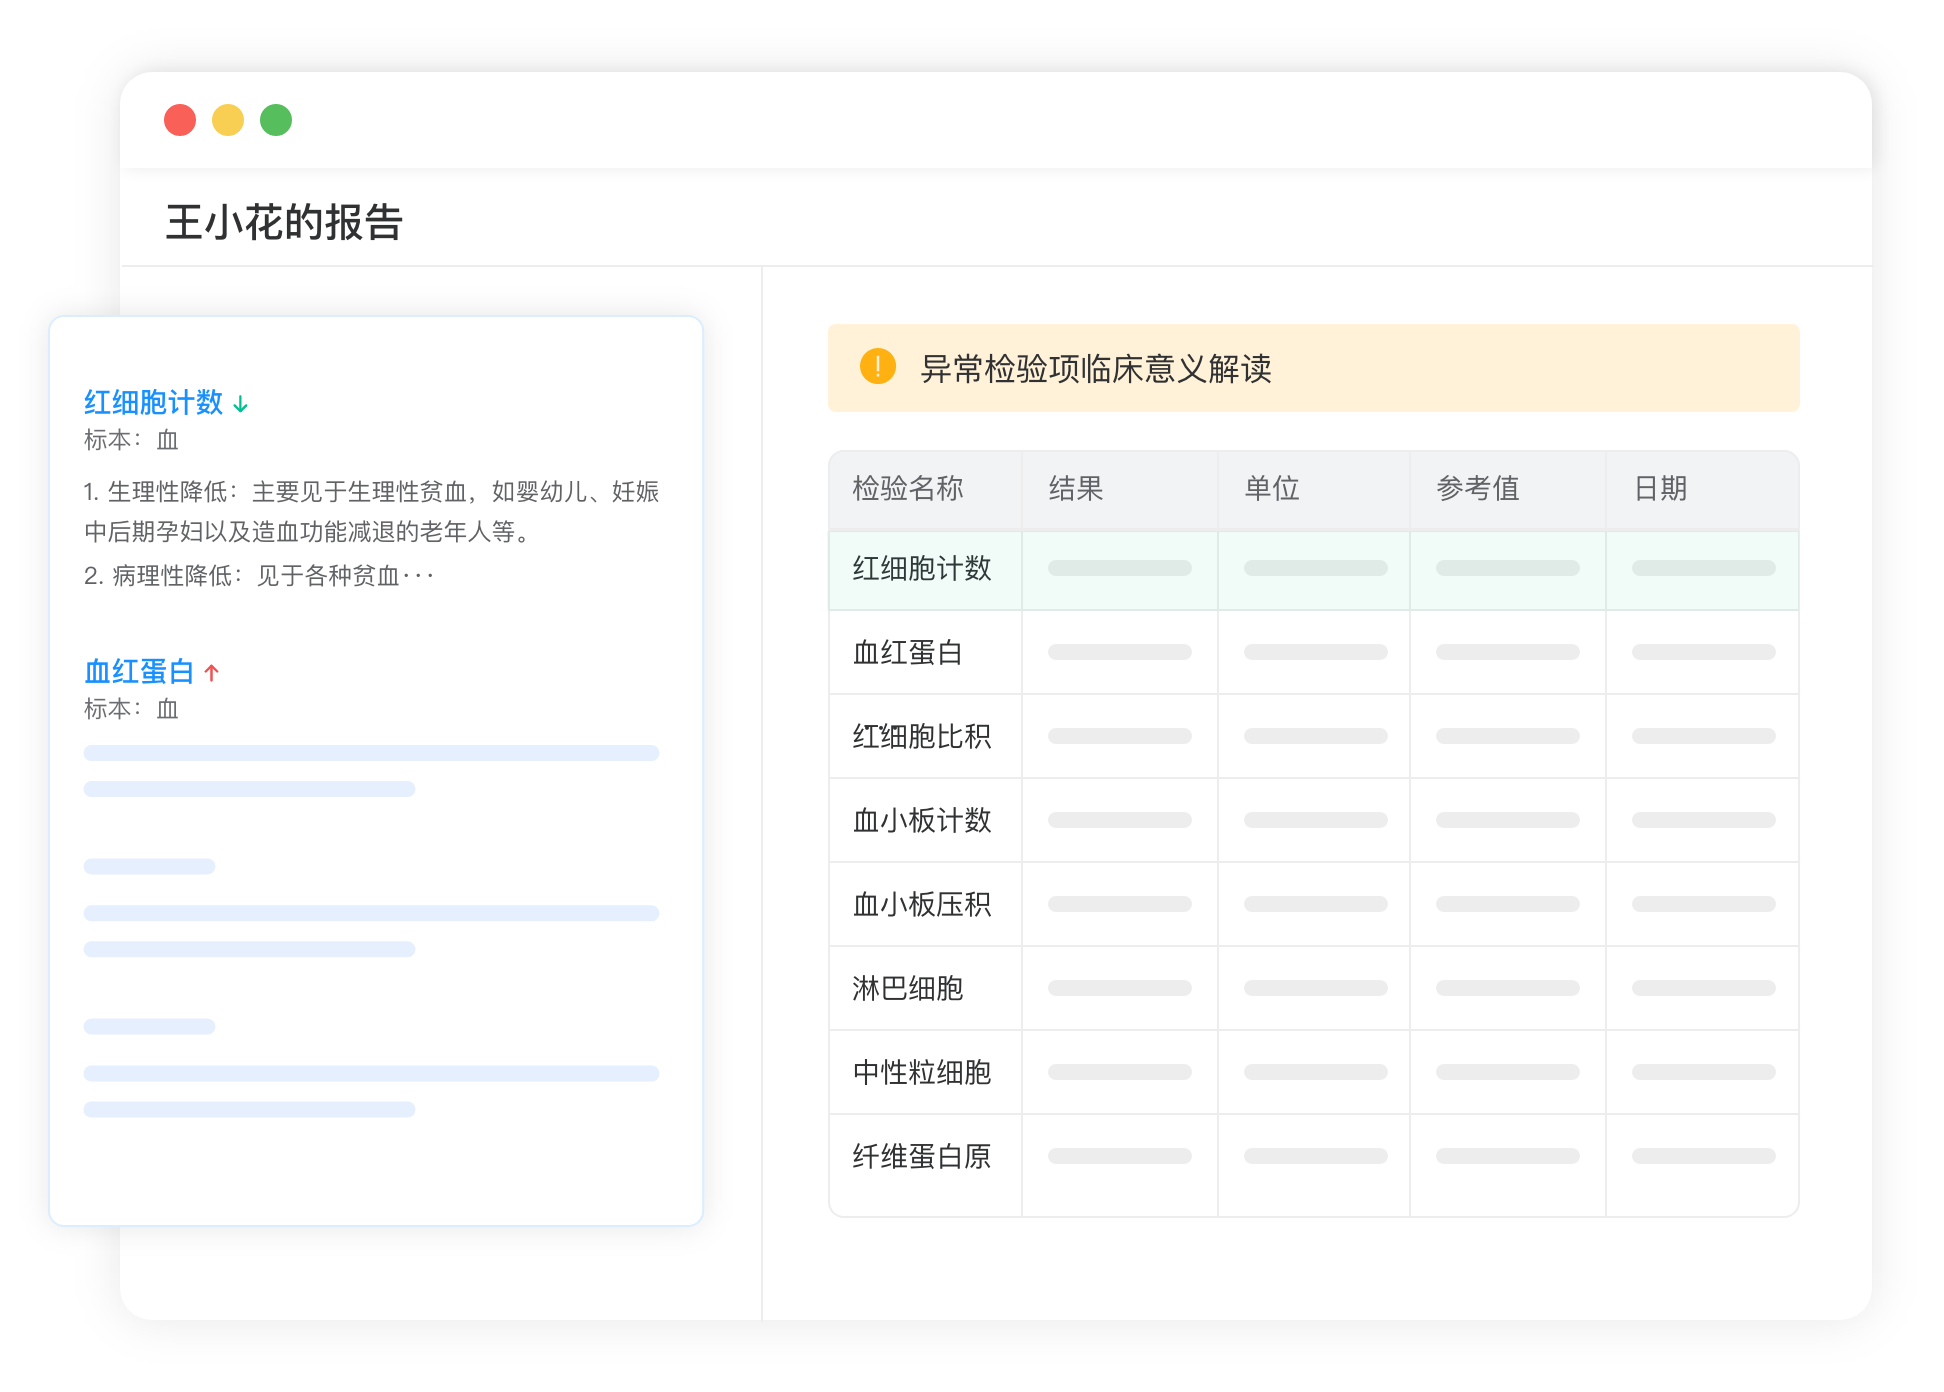Select the 血小板计数 table row
The width and height of the screenshot is (1944, 1392).
[x=921, y=821]
